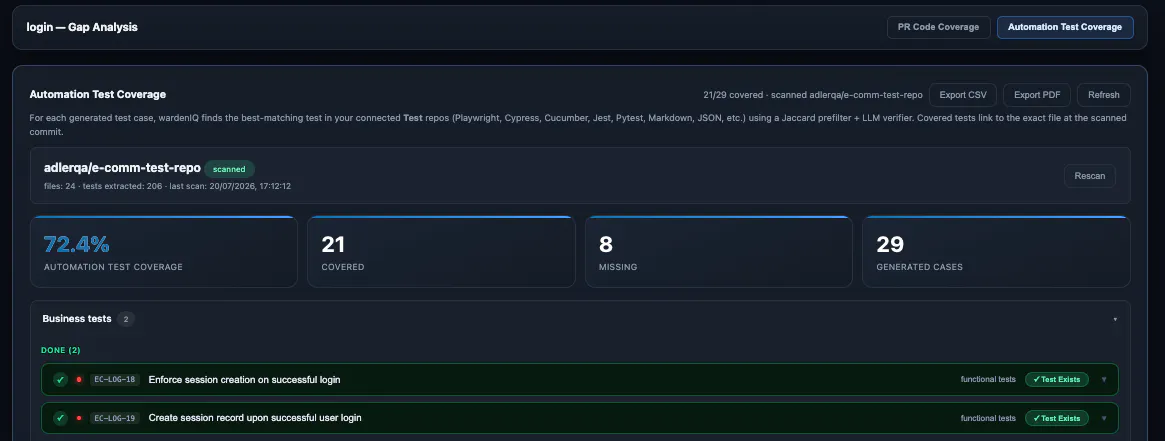Click the 21 Covered stat card
The width and height of the screenshot is (1165, 441).
pyautogui.click(x=441, y=252)
